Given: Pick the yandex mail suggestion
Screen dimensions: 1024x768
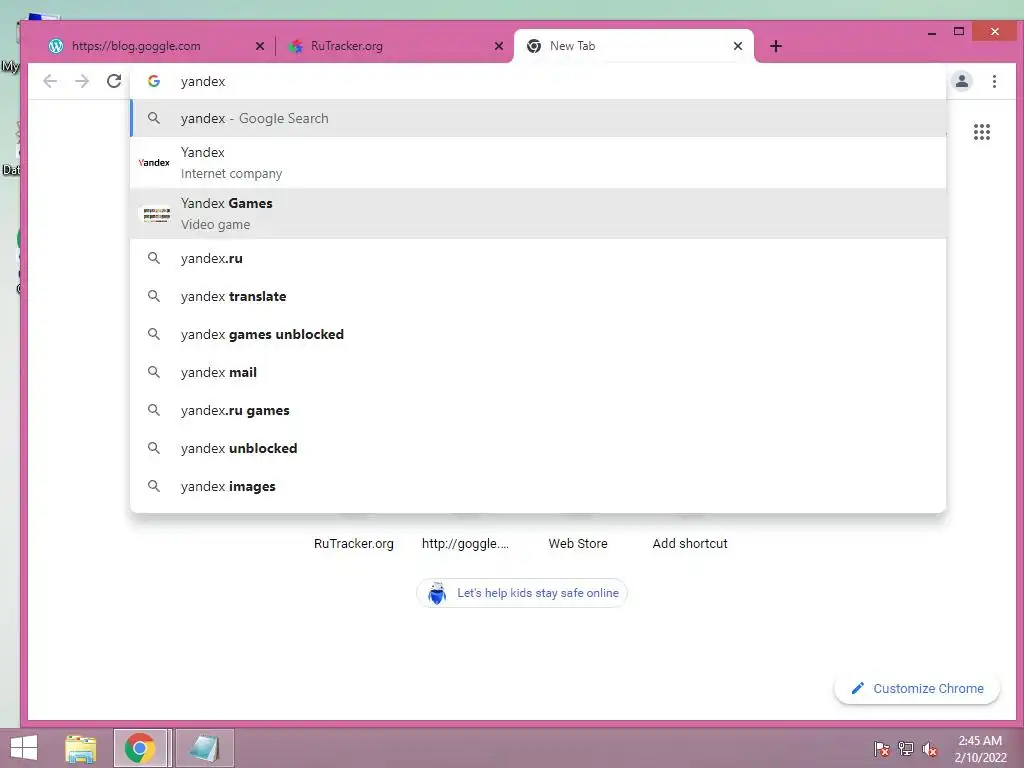Looking at the screenshot, I should coord(538,372).
